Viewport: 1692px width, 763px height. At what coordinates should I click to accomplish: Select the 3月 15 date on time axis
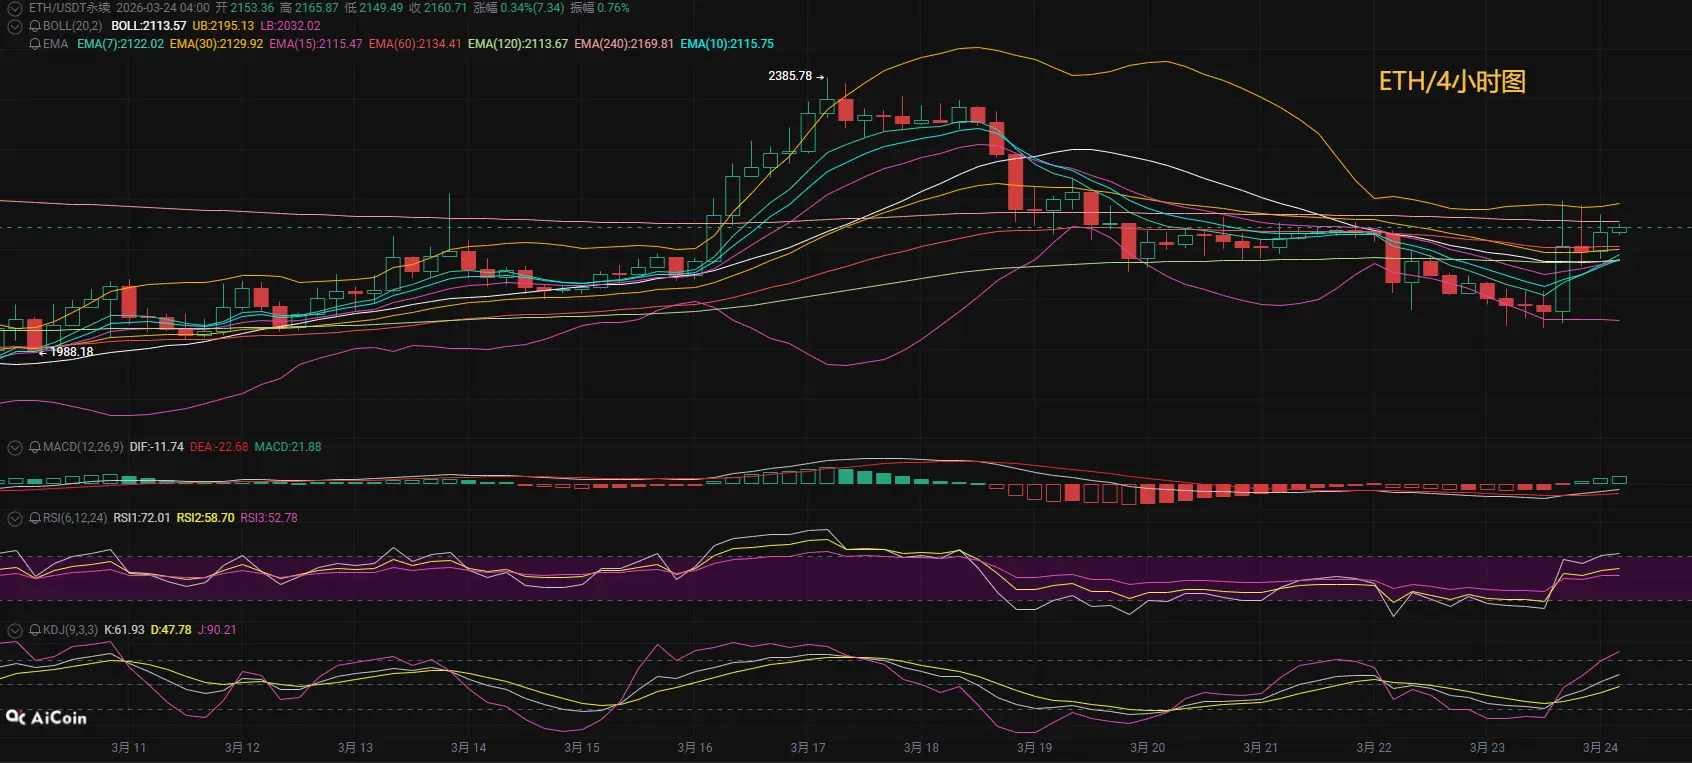(582, 748)
